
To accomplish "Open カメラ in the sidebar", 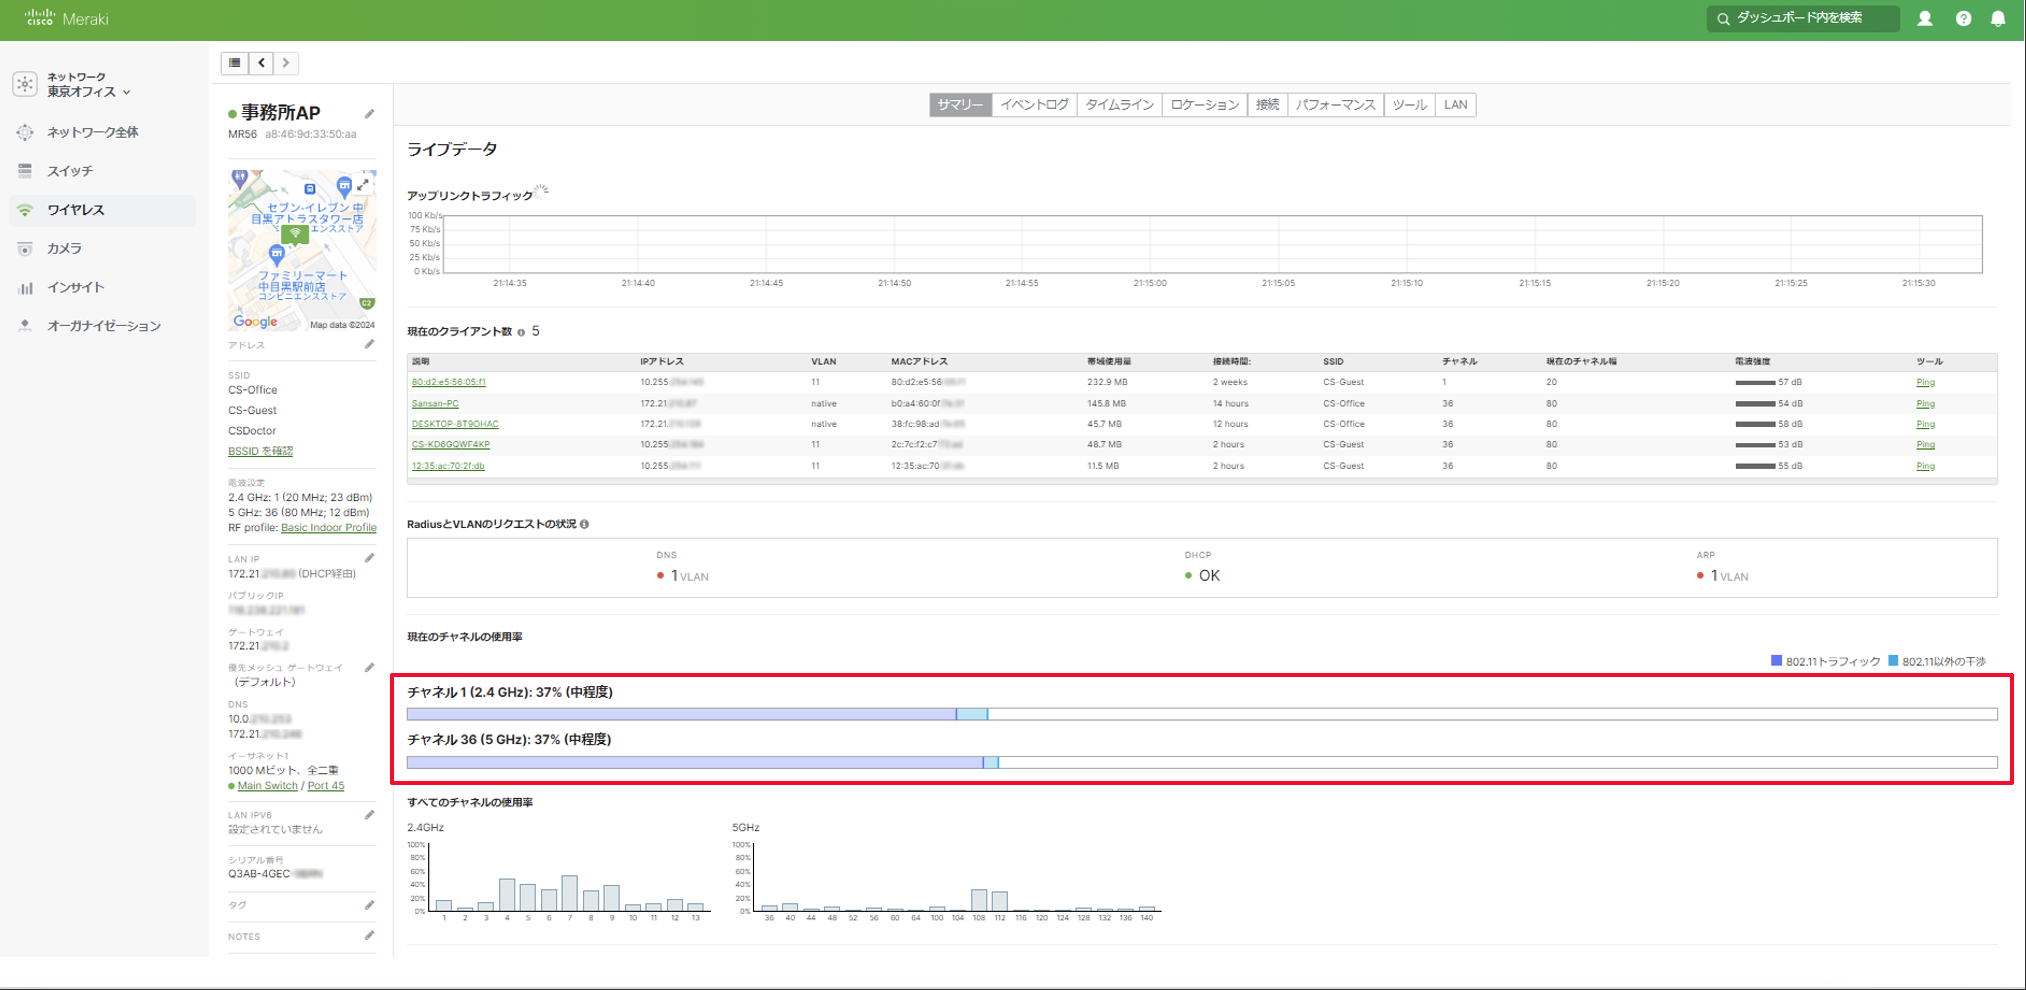I will 65,248.
